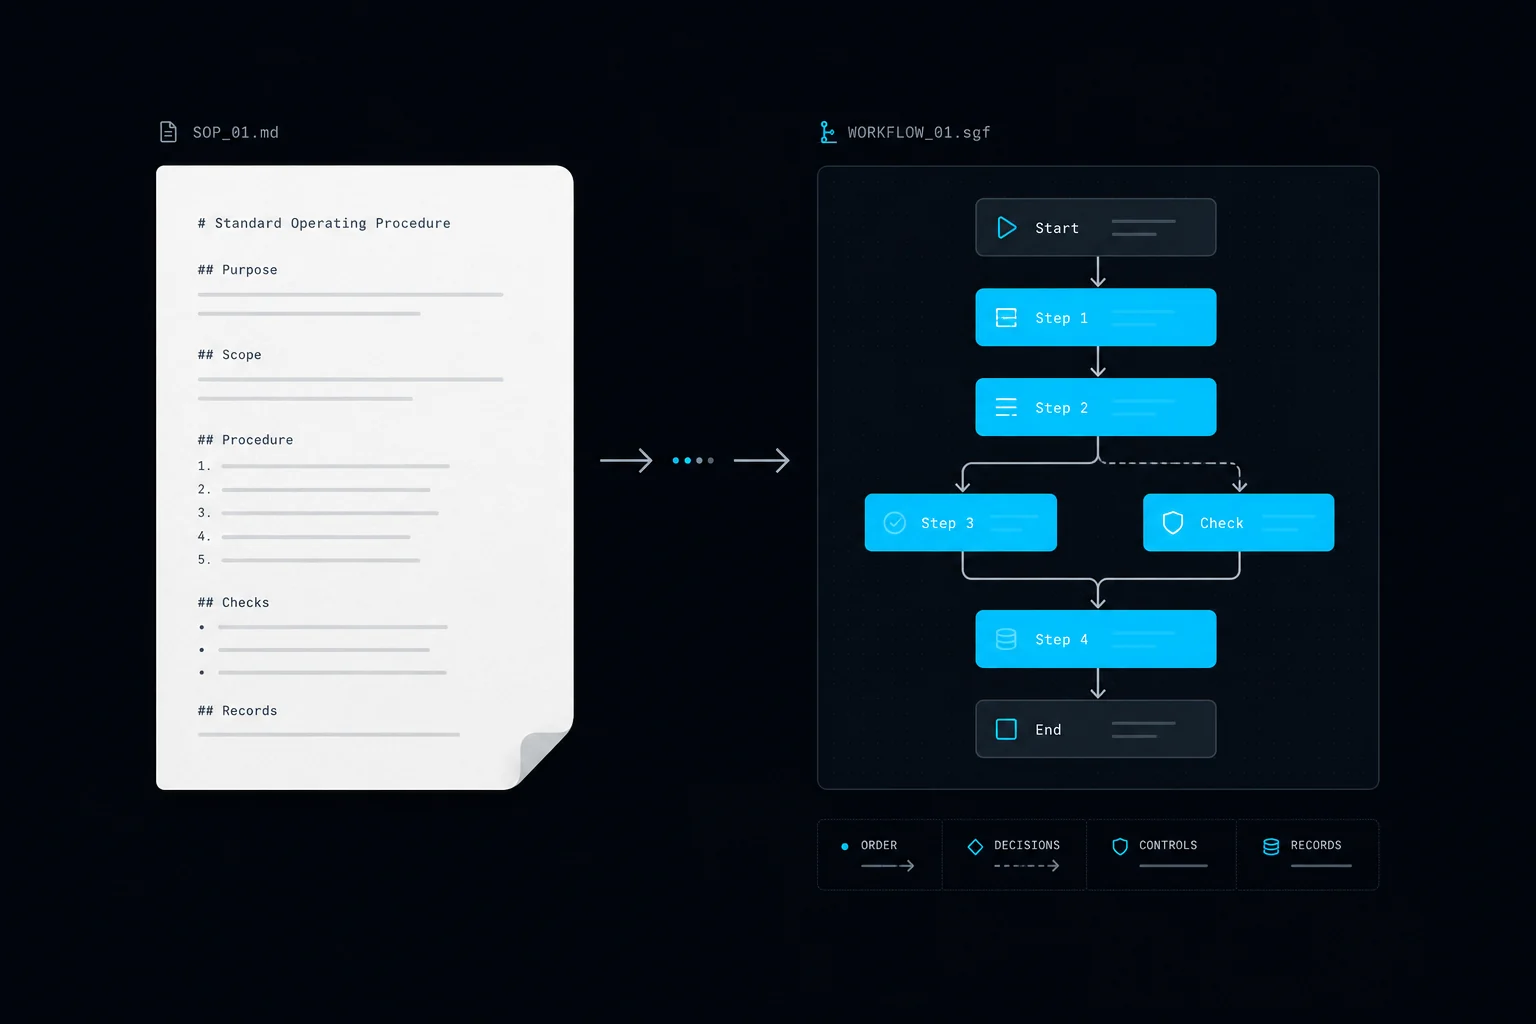The image size is (1536, 1024).
Task: Open the DECISIONS legend item
Action: pos(1014,855)
